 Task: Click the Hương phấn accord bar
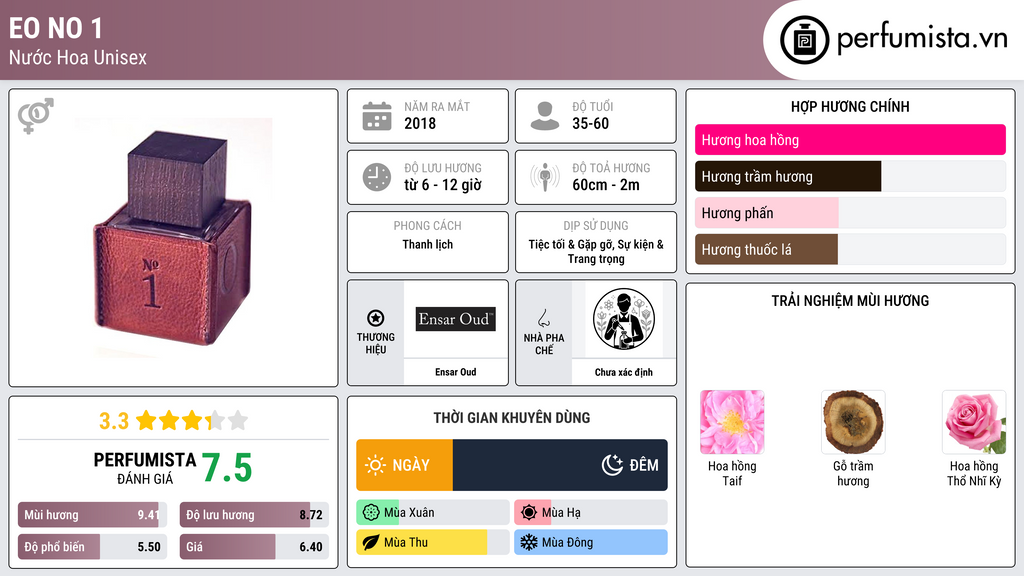850,213
